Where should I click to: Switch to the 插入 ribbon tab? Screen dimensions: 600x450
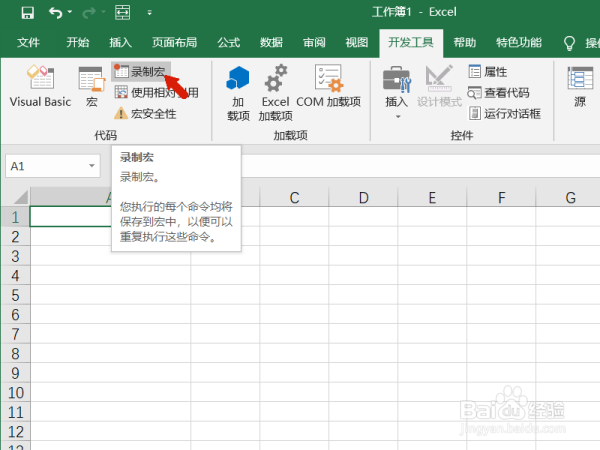(x=121, y=42)
